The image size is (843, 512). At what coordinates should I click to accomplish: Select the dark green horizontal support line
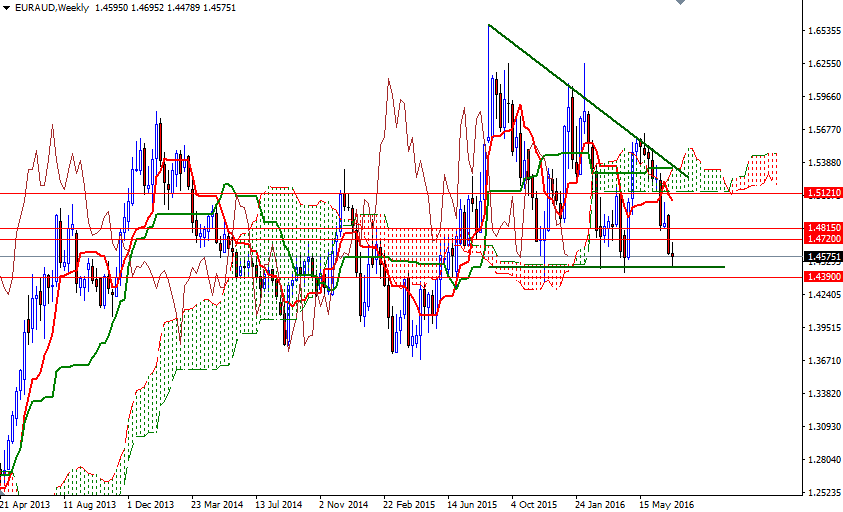[x=606, y=267]
